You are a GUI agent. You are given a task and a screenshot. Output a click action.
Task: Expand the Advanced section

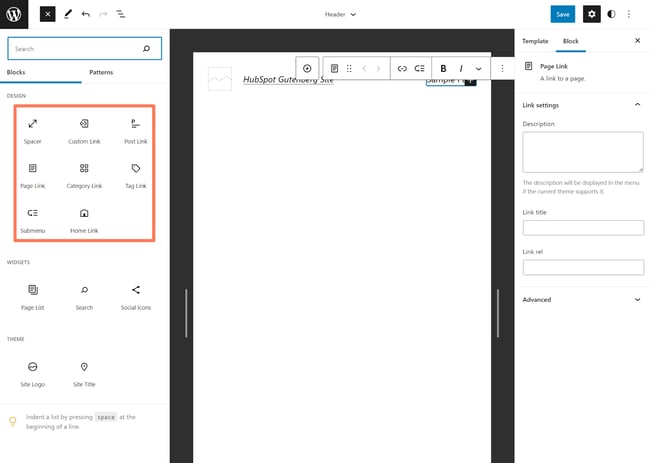tap(583, 299)
